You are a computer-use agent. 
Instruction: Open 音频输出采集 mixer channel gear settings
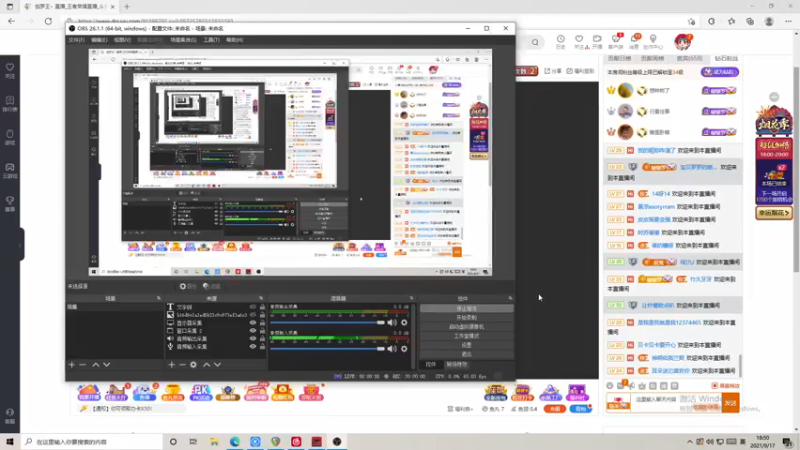(404, 322)
